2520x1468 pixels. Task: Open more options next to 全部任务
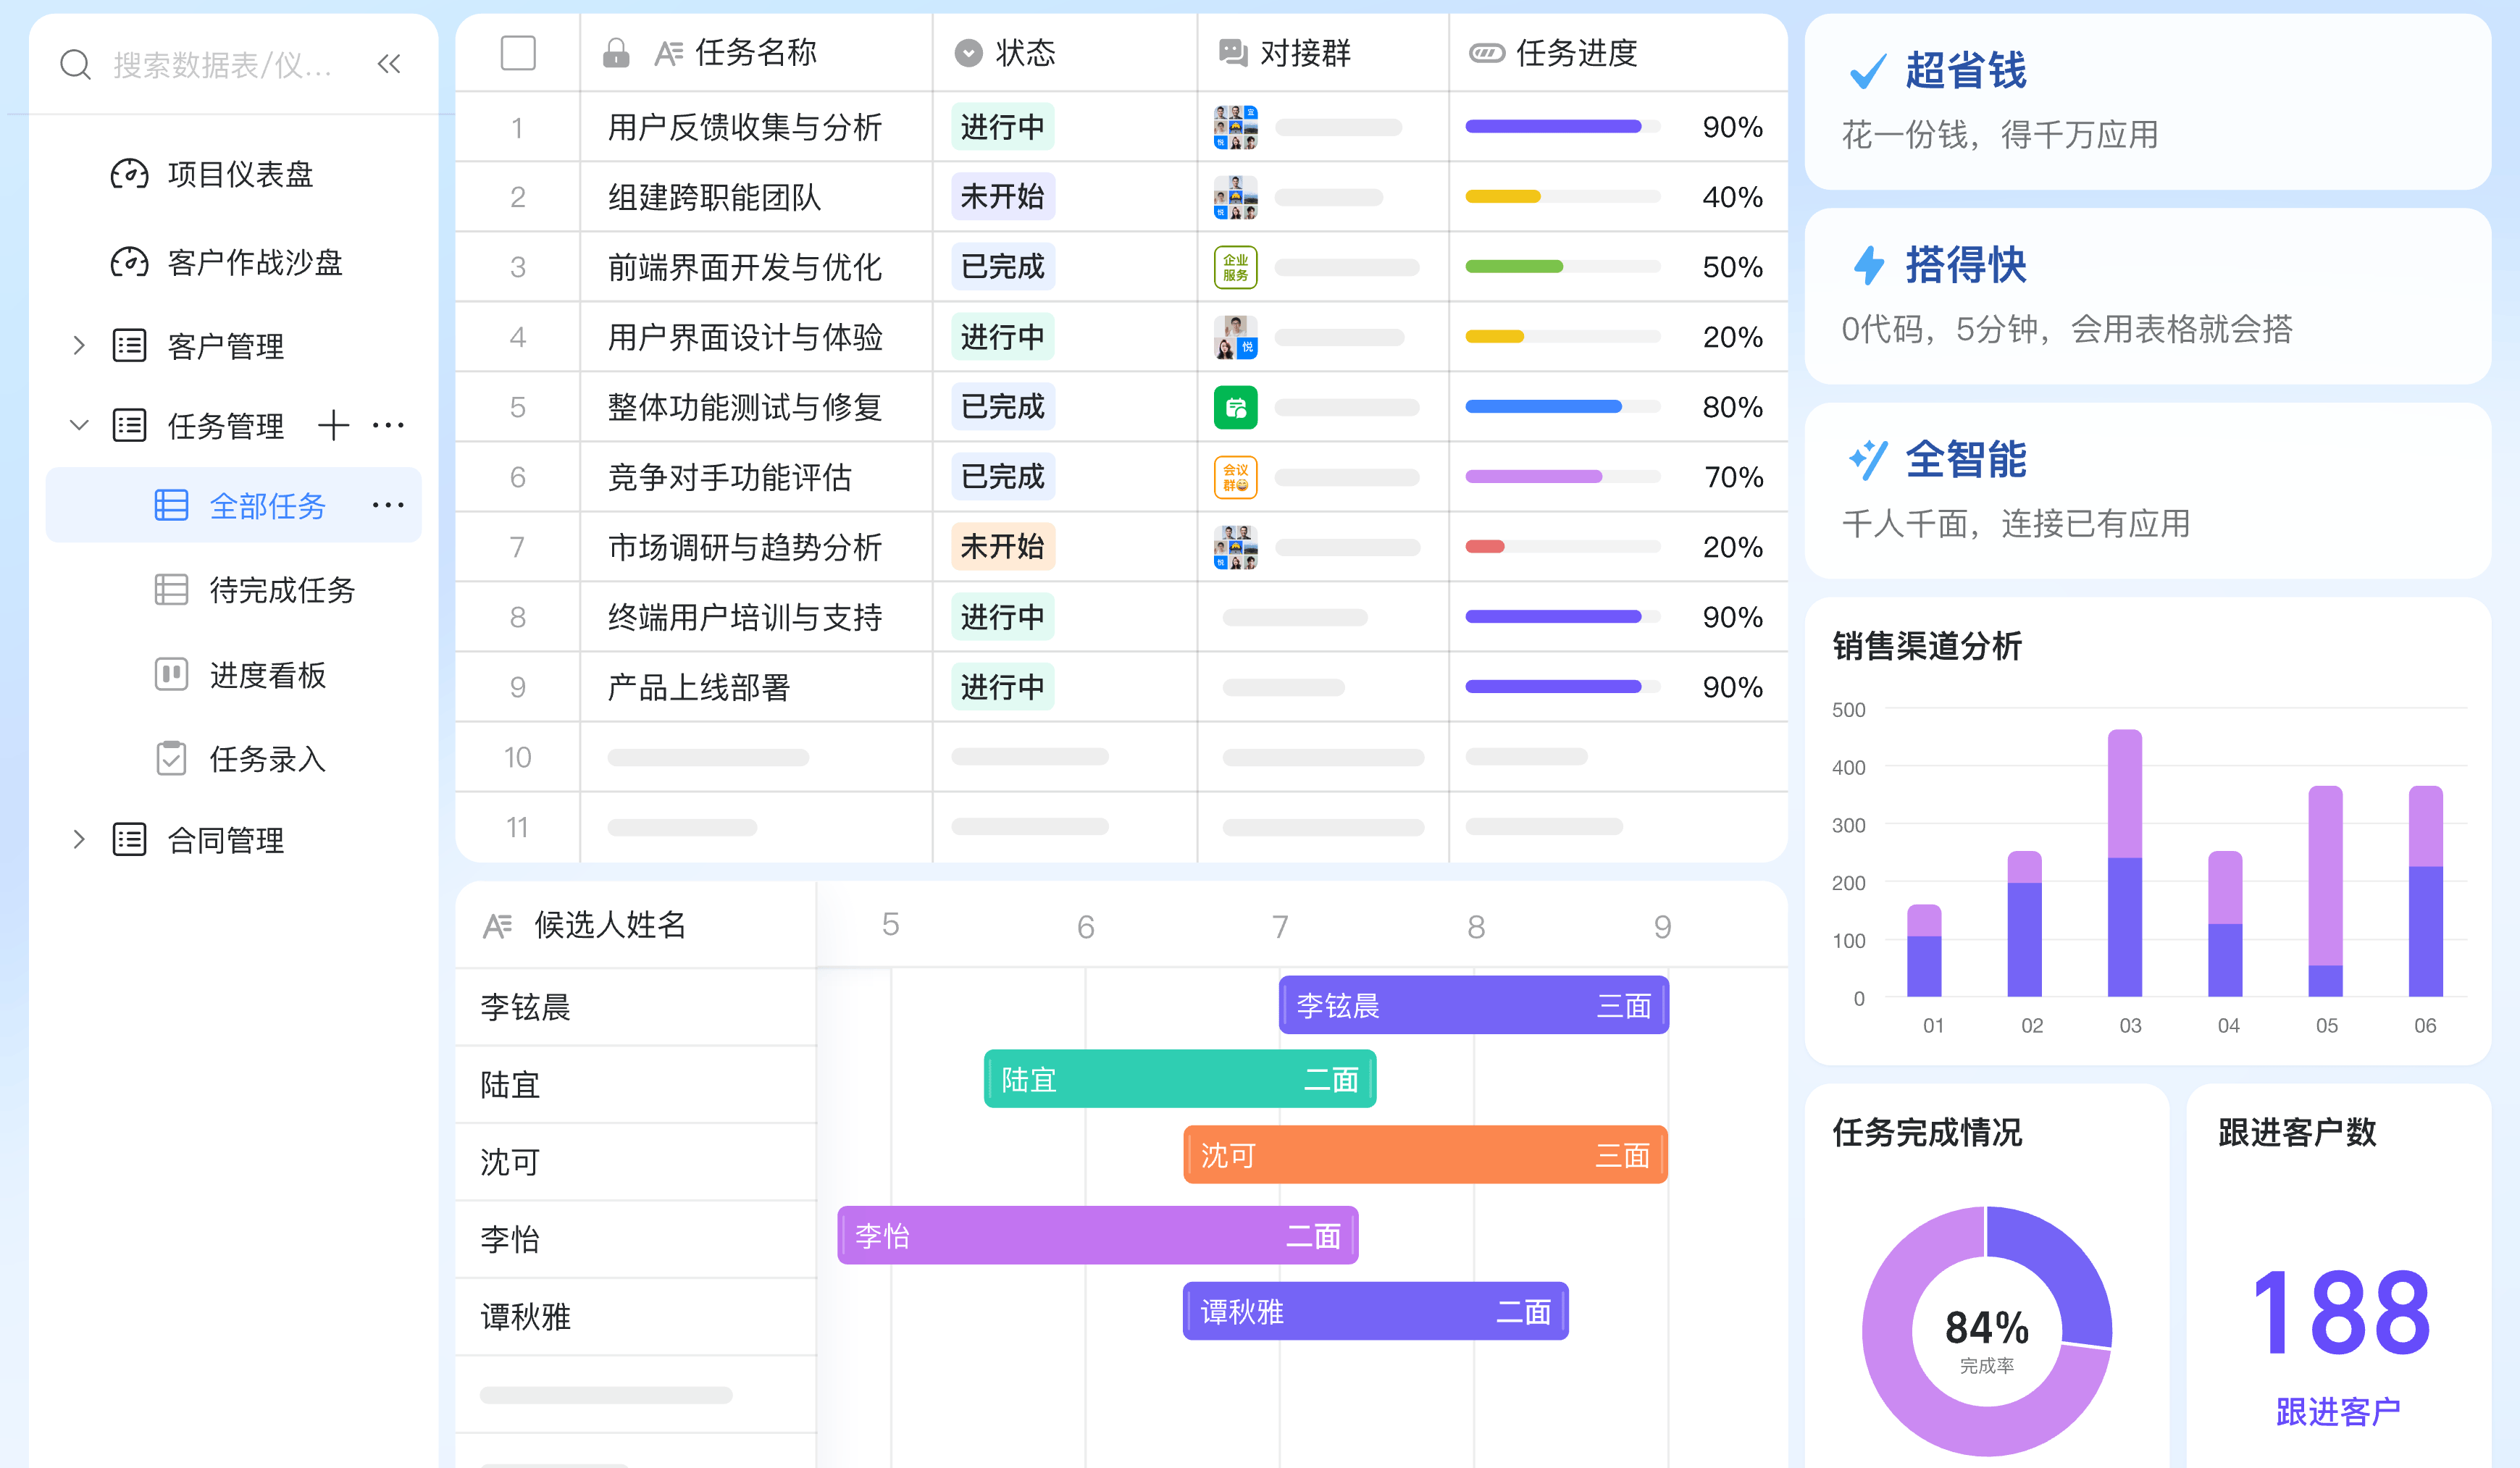pyautogui.click(x=388, y=506)
